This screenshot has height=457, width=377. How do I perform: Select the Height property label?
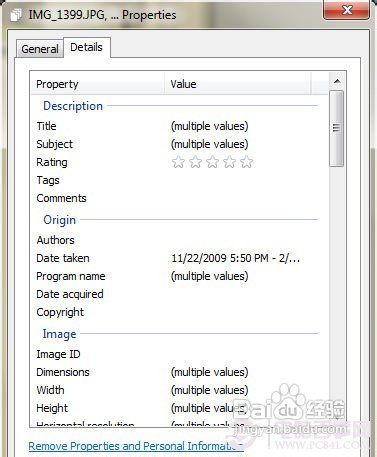click(x=52, y=408)
